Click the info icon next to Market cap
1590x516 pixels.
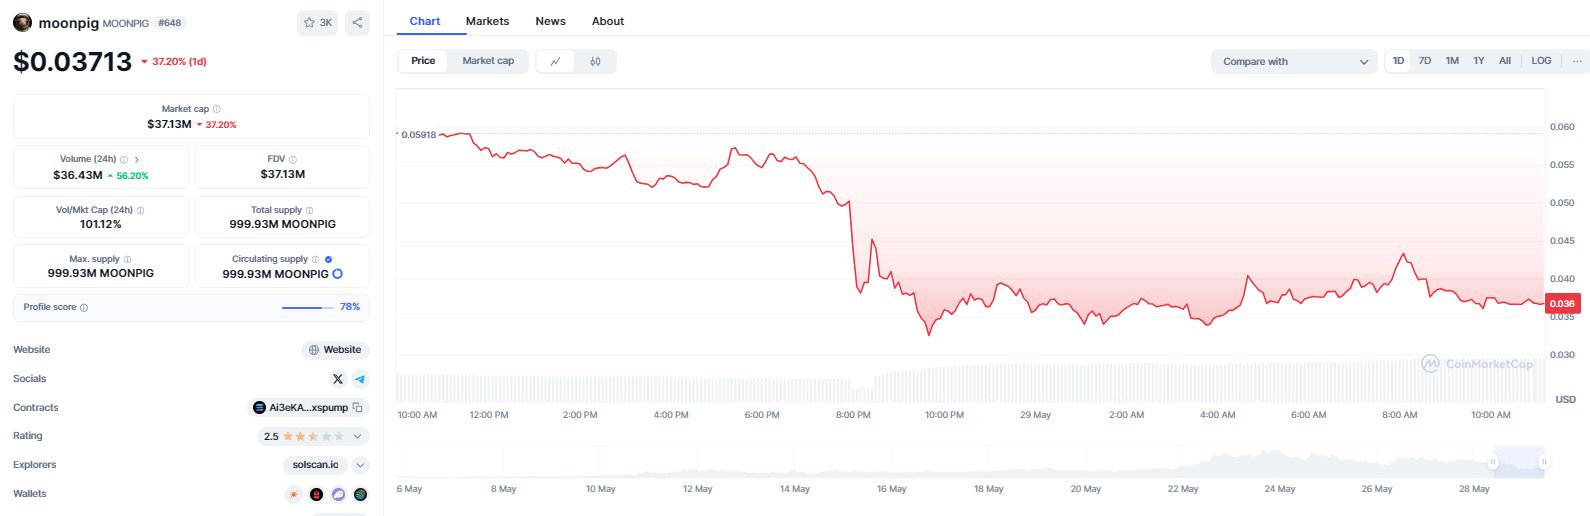pyautogui.click(x=217, y=109)
